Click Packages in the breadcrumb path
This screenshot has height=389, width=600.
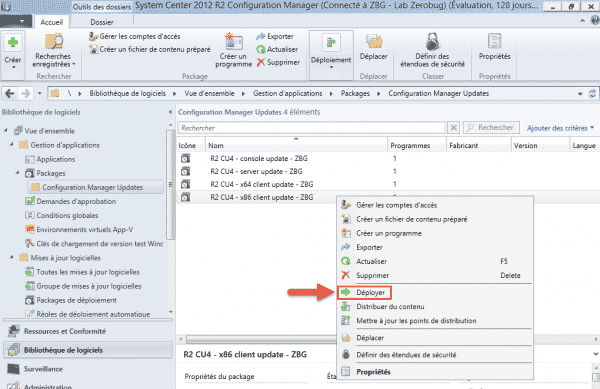click(x=355, y=93)
